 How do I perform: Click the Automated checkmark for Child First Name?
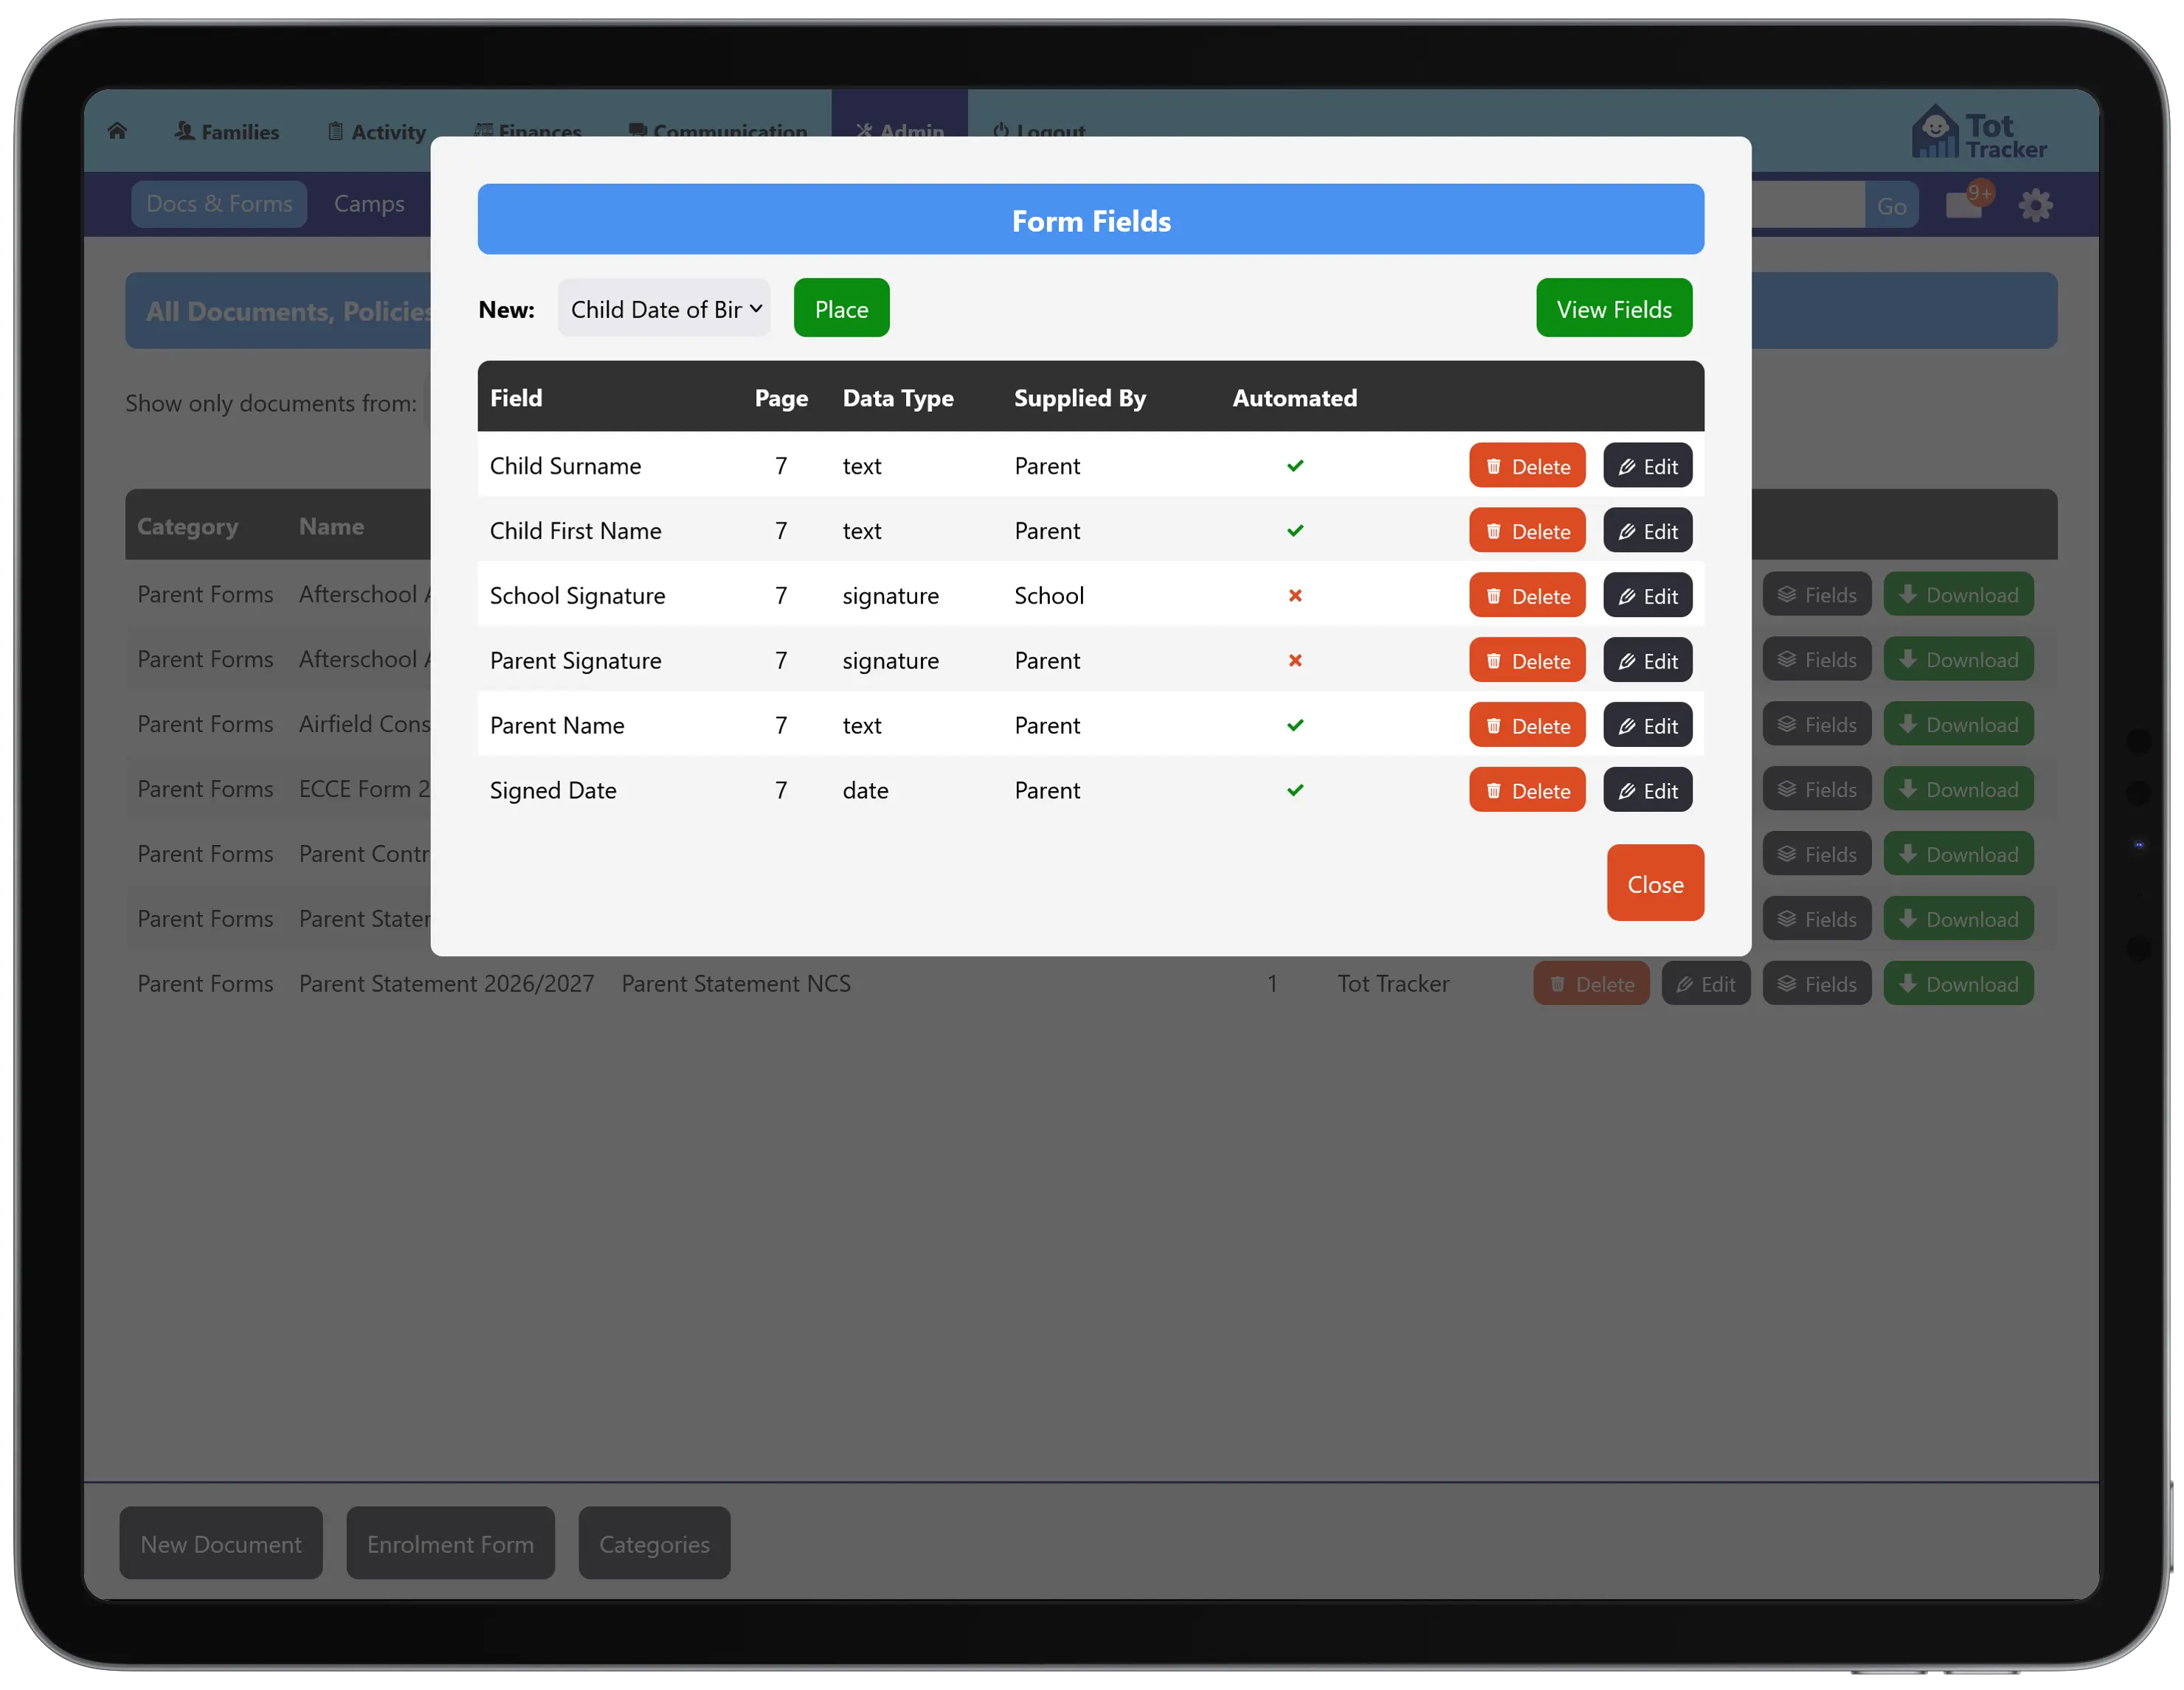coord(1295,531)
